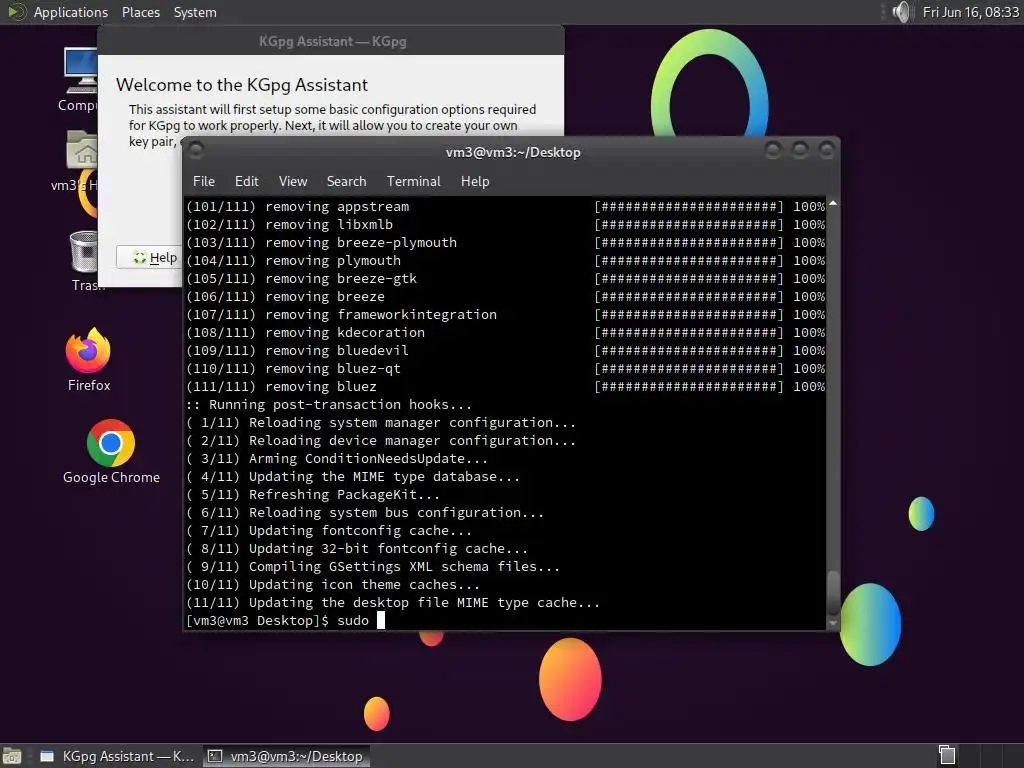Open the terminal View menu
Viewport: 1024px width, 768px height.
coord(293,182)
